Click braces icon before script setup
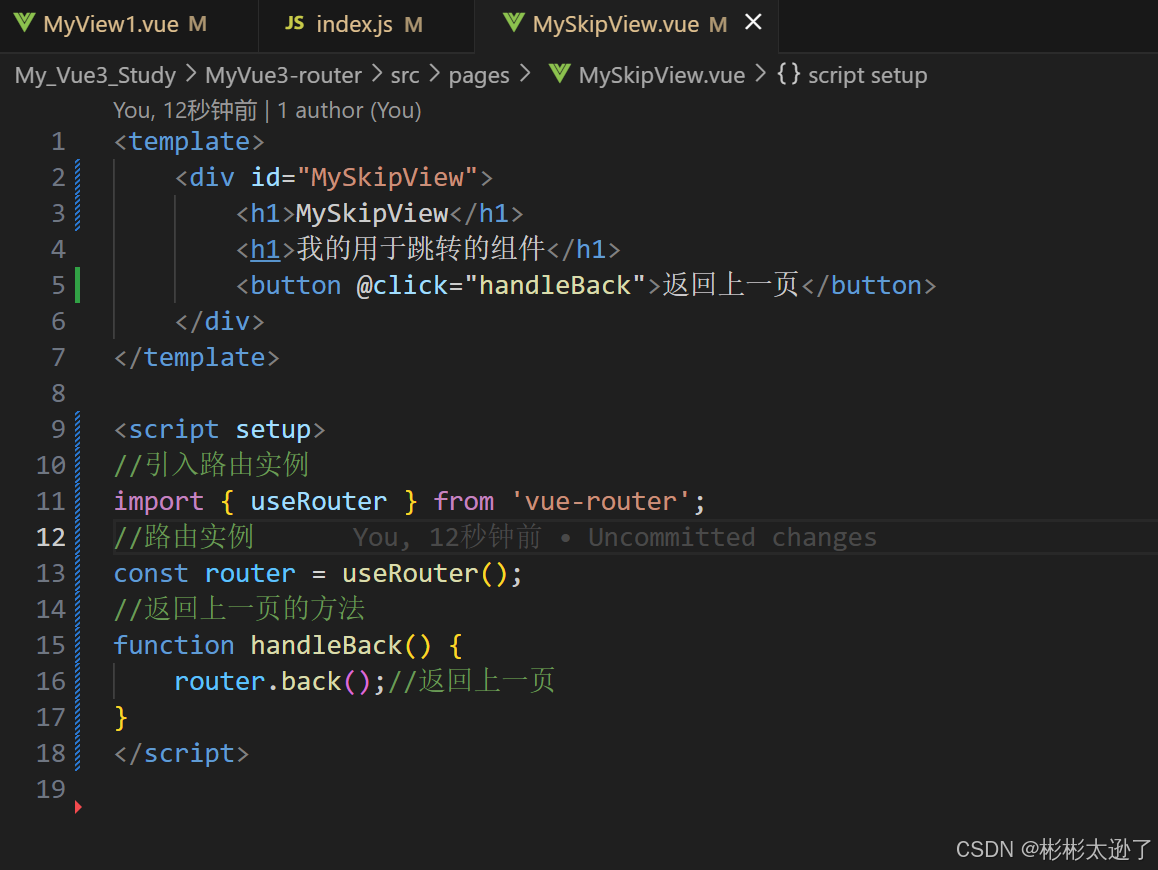Viewport: 1158px width, 870px height. coord(788,73)
